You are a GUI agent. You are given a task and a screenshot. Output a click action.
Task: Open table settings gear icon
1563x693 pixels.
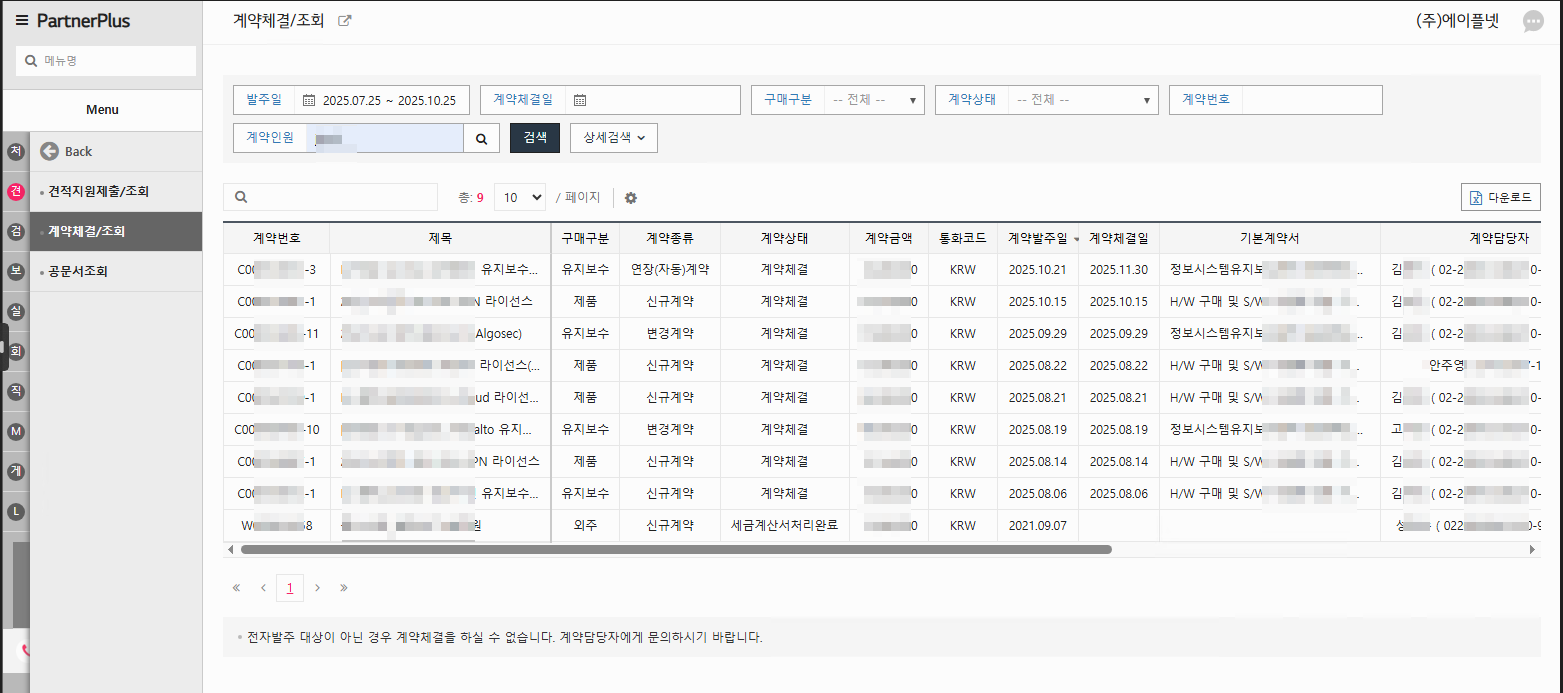[631, 198]
